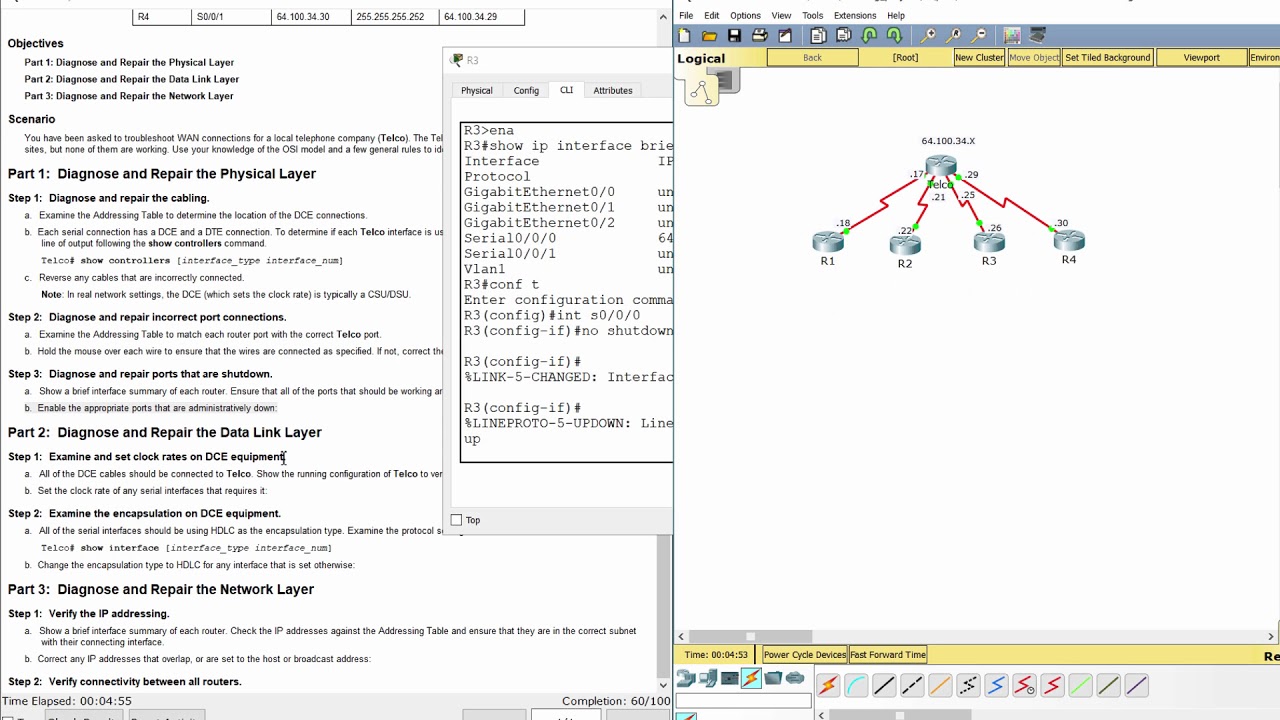Choose the dashed Copper Cross-Over cable
The image size is (1280, 720).
pyautogui.click(x=912, y=686)
